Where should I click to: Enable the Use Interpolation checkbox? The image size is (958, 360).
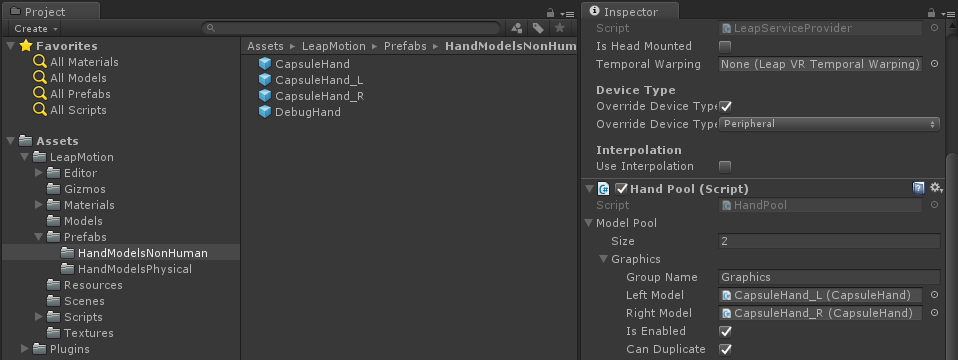coord(725,166)
